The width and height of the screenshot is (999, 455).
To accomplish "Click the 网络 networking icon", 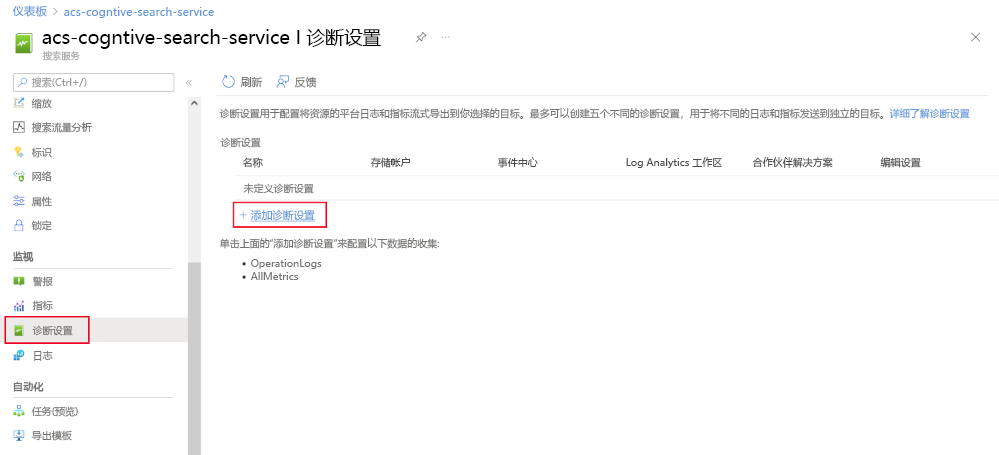I will [19, 177].
